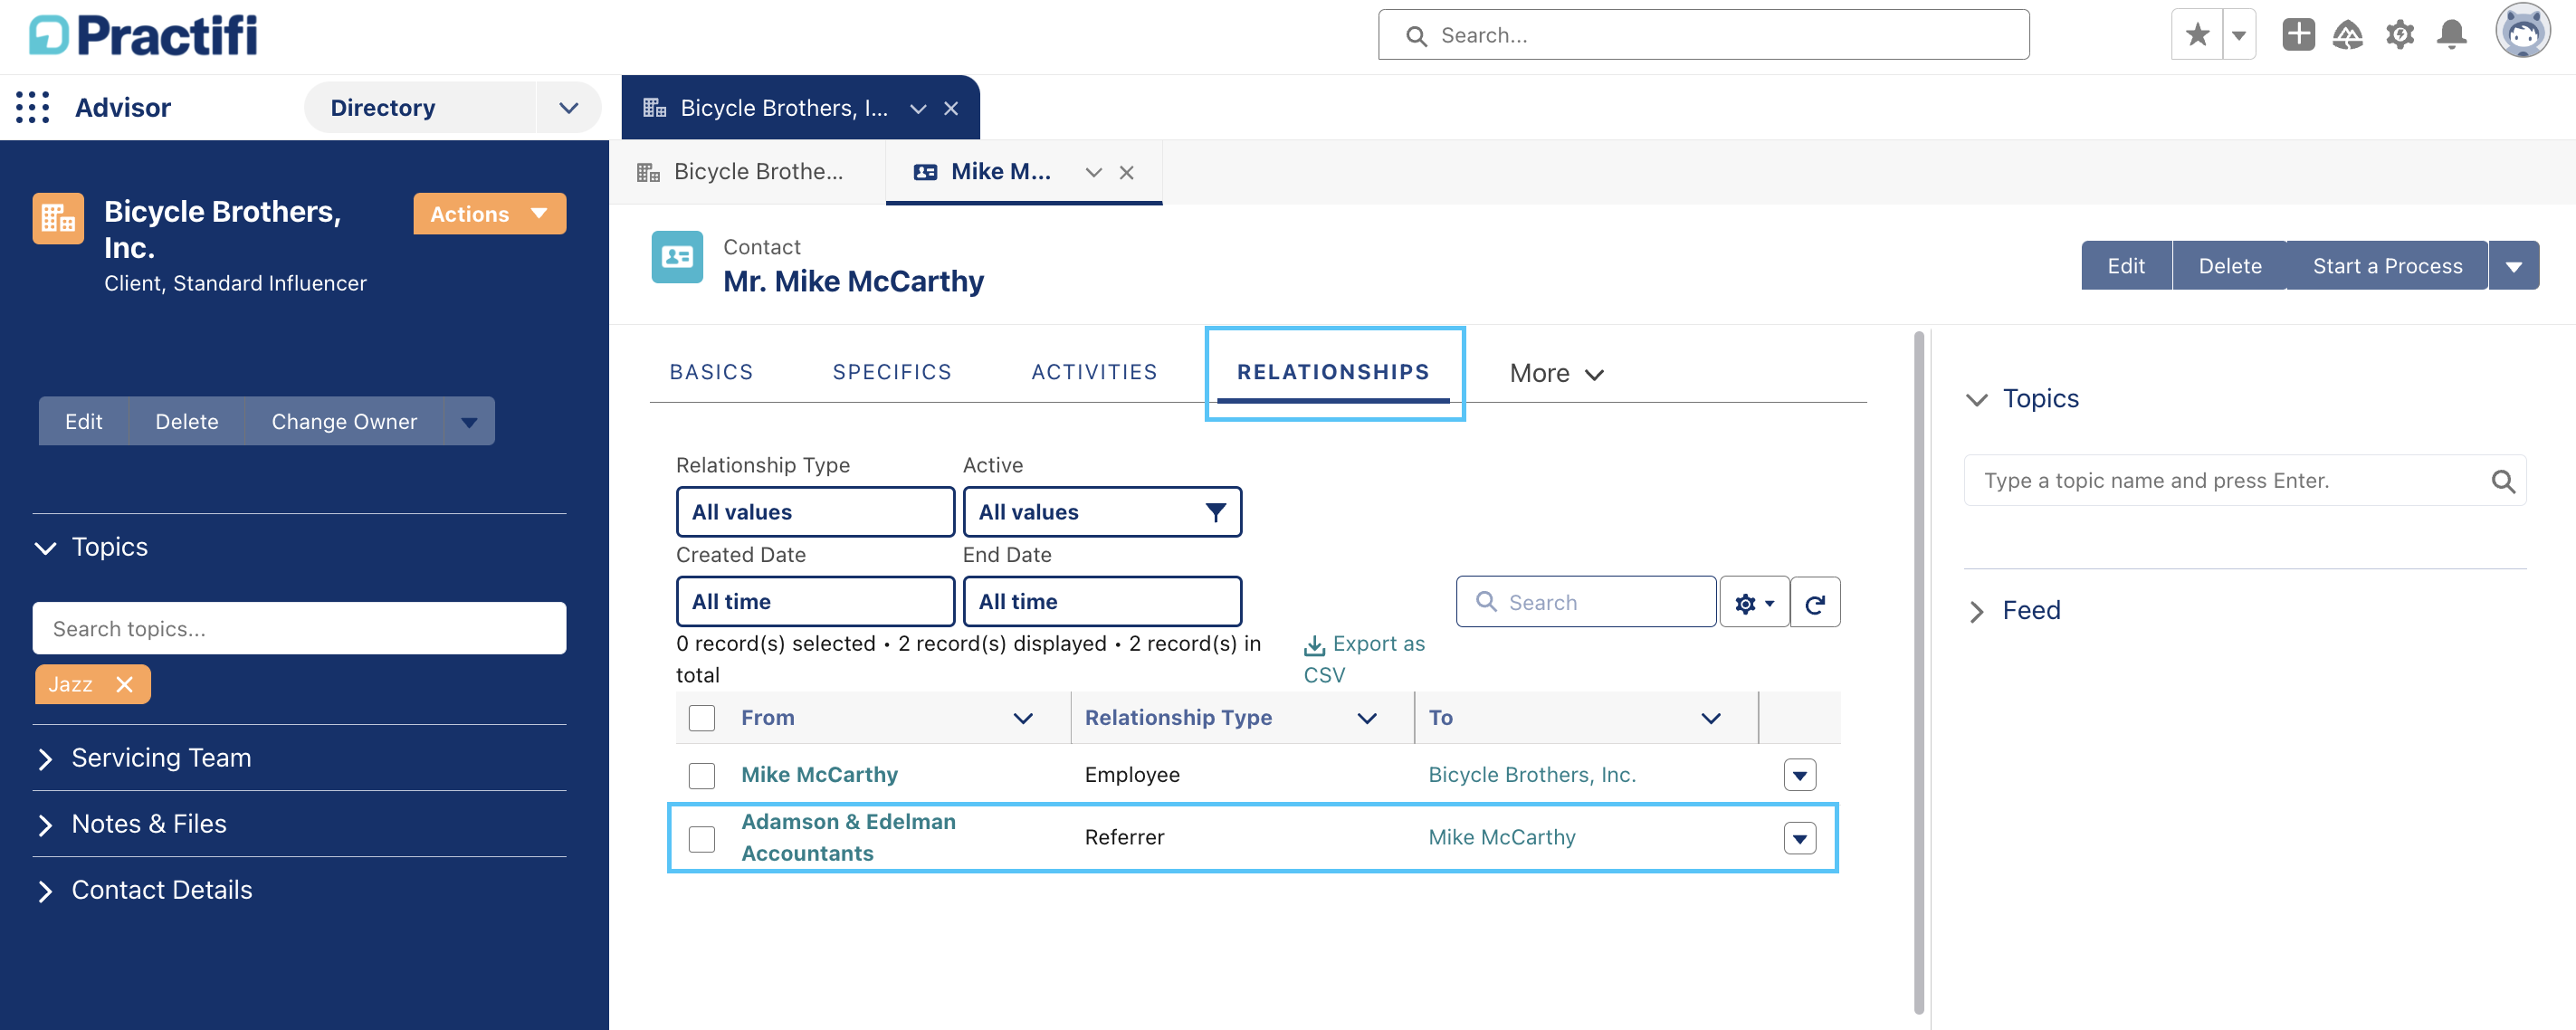Switch to the SPECIFICS tab

click(x=892, y=372)
